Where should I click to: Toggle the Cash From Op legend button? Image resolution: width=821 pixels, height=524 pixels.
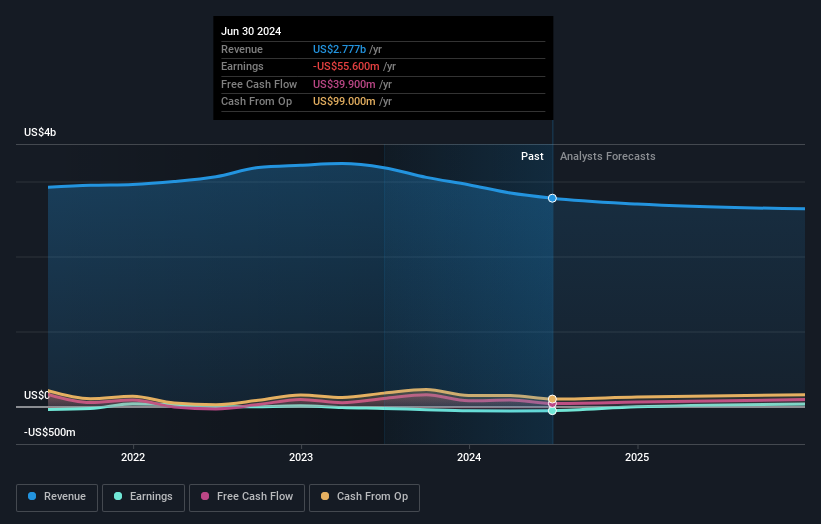[364, 497]
